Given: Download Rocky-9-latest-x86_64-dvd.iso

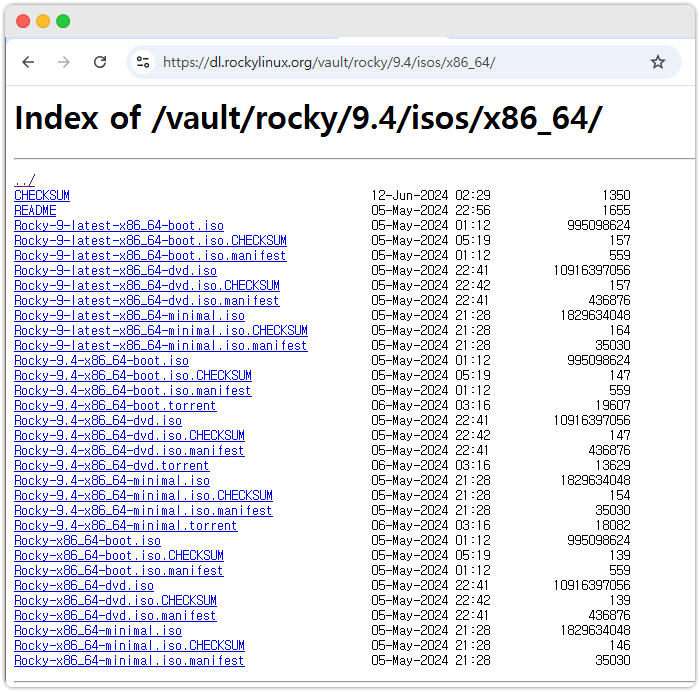Looking at the screenshot, I should coord(115,271).
